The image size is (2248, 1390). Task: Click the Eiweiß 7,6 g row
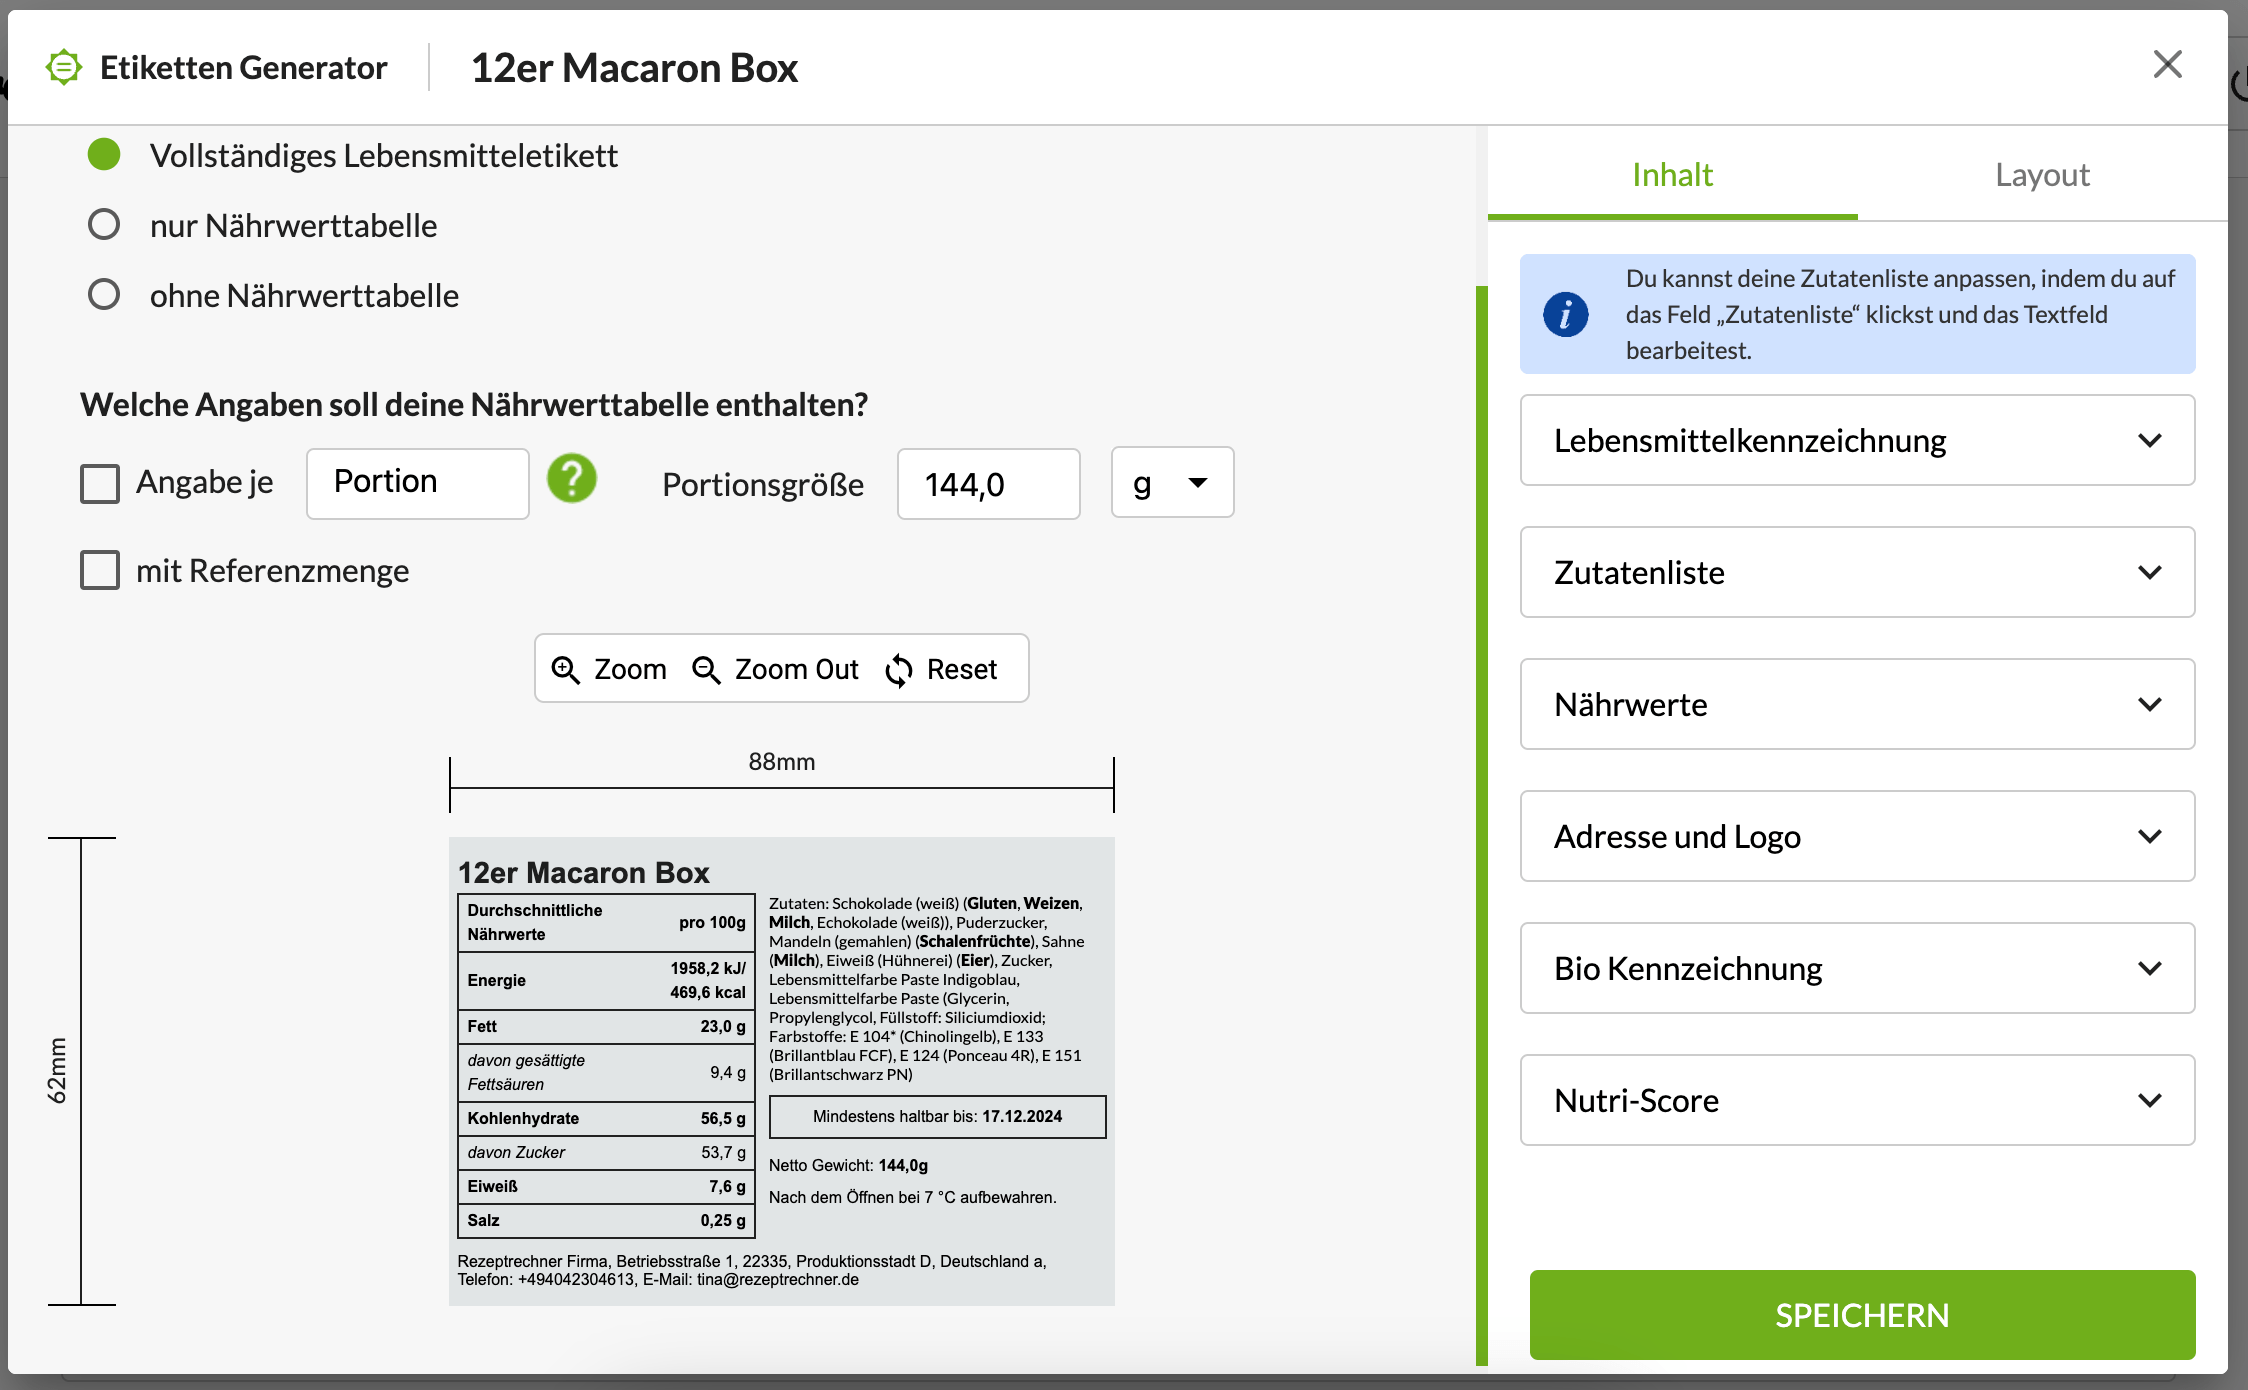coord(607,1187)
